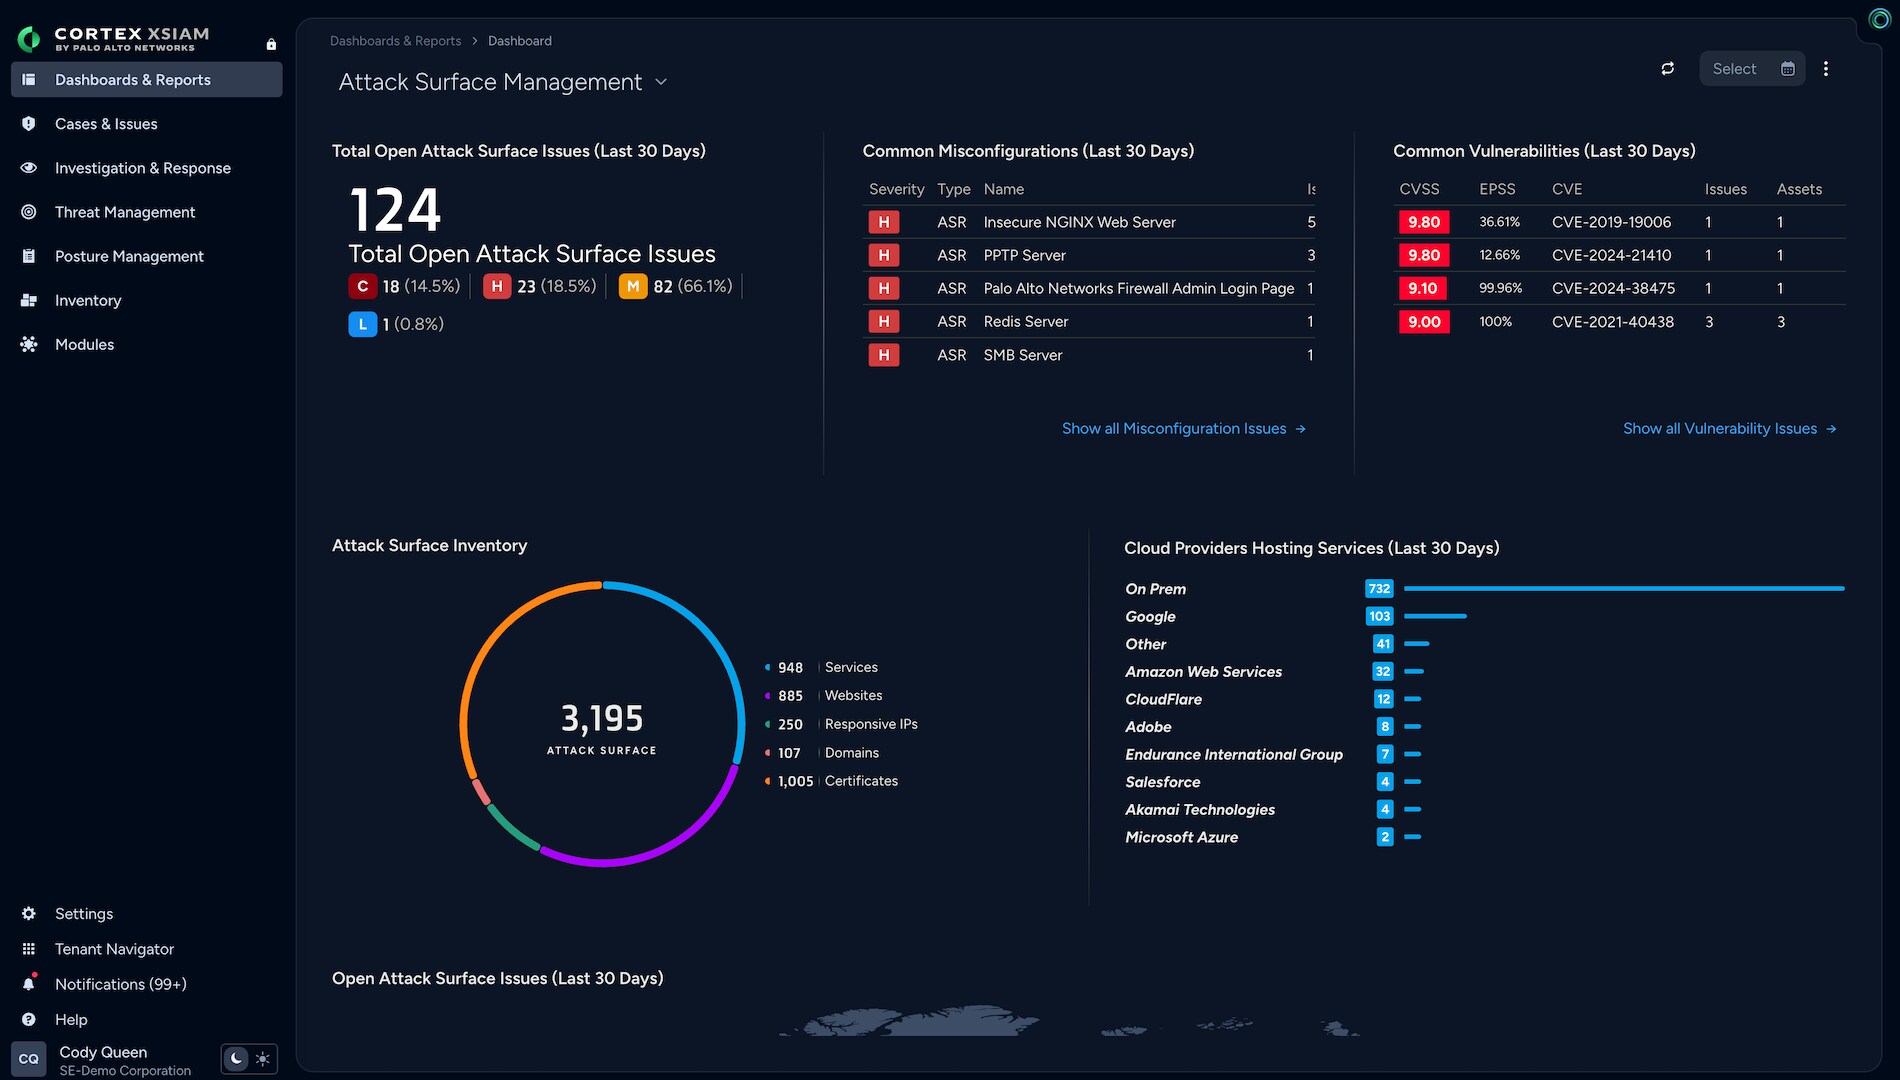This screenshot has height=1080, width=1900.
Task: Switch to light mode with sun toggle
Action: pos(263,1058)
